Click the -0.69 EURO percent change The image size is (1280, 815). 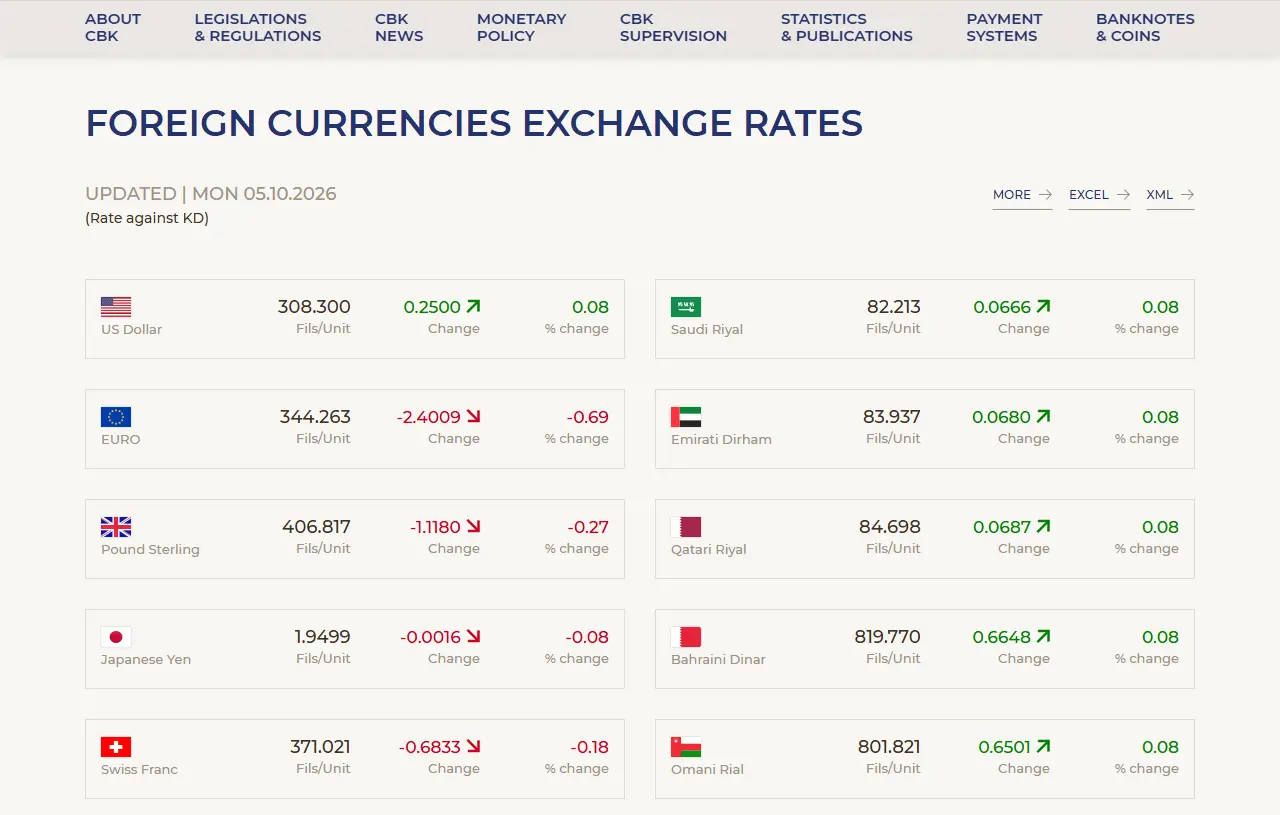pos(588,417)
